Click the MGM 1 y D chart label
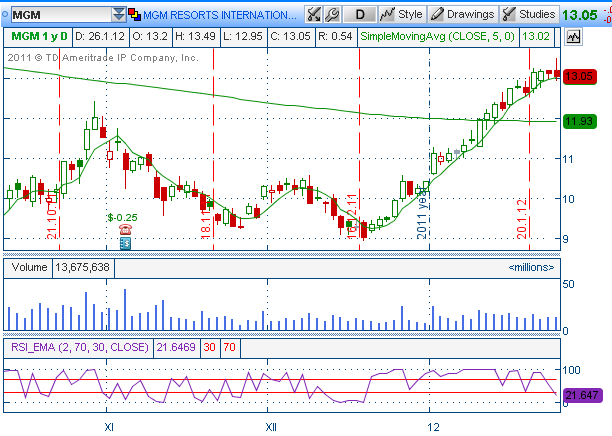Viewport: 612px width, 436px height. tap(39, 37)
